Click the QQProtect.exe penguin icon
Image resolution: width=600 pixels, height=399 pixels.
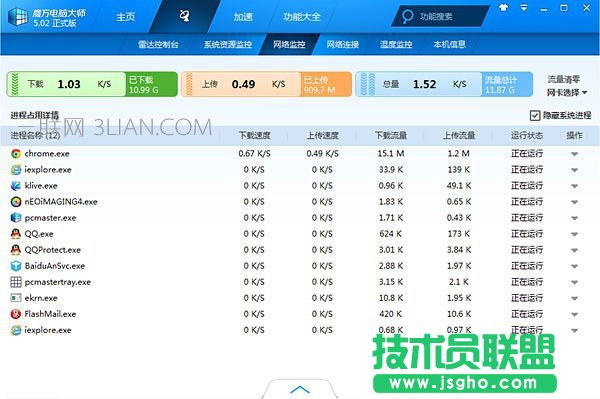tap(16, 250)
